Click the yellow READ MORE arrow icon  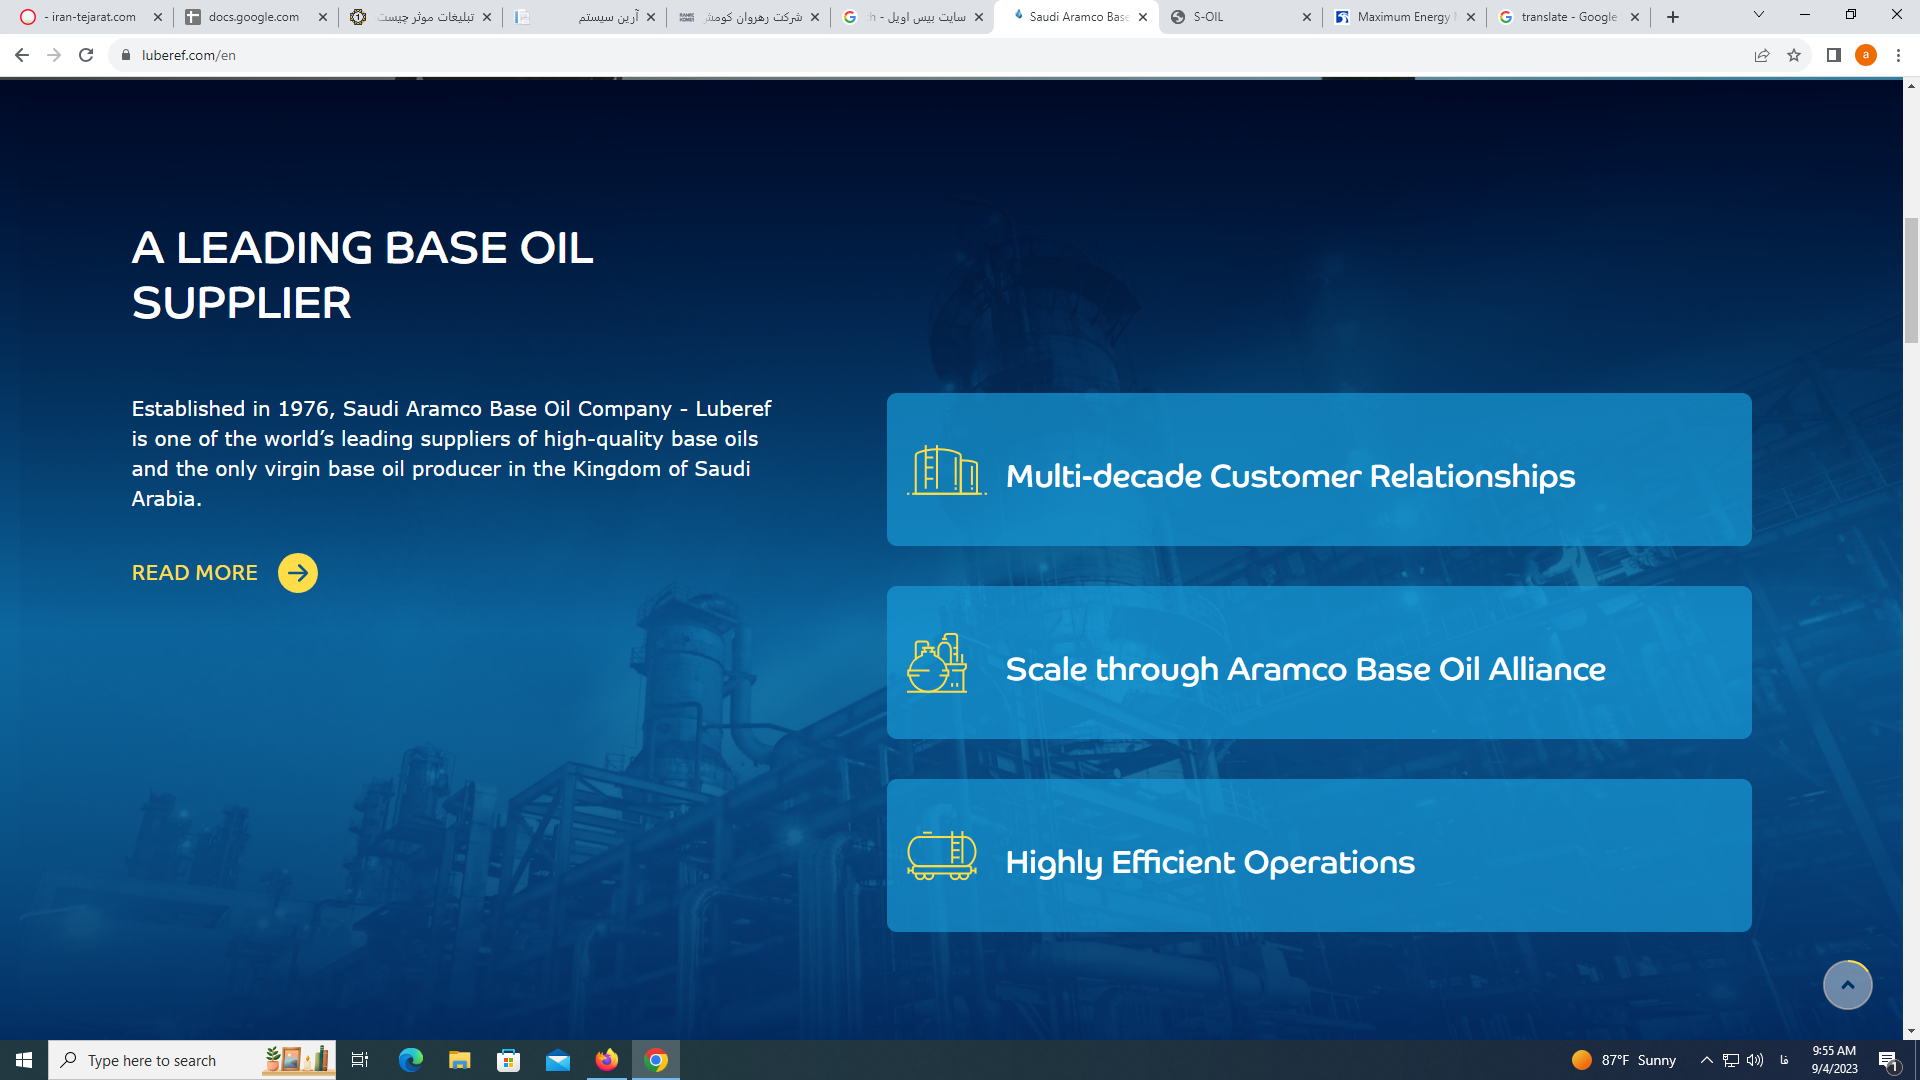click(297, 573)
